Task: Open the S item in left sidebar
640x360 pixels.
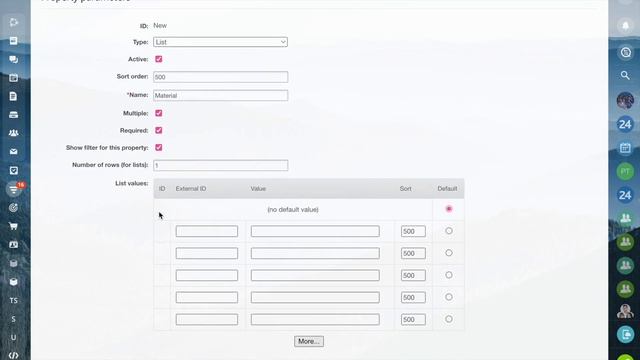Action: pyautogui.click(x=13, y=319)
